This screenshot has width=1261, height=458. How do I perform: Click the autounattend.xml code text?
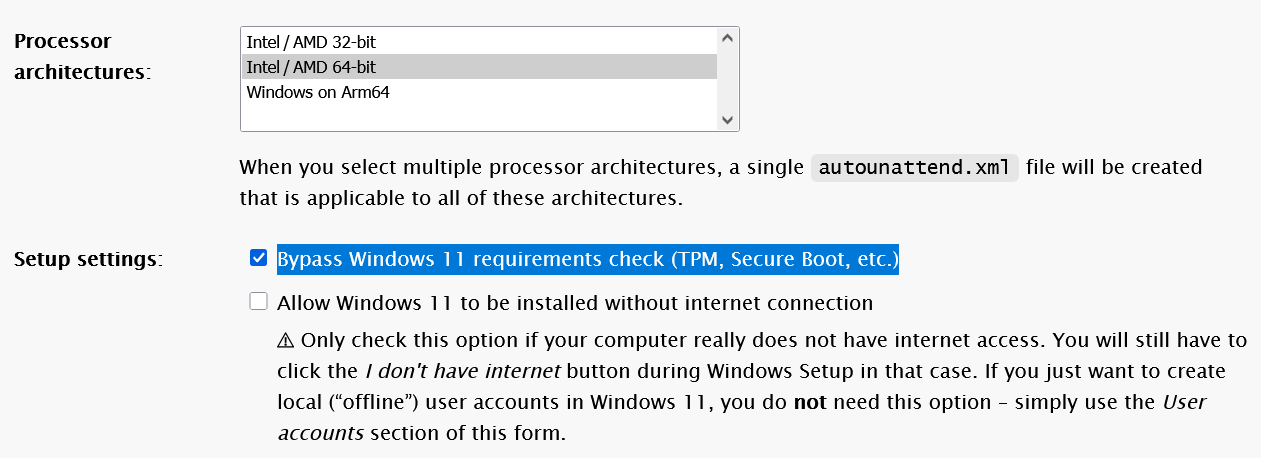(x=914, y=167)
